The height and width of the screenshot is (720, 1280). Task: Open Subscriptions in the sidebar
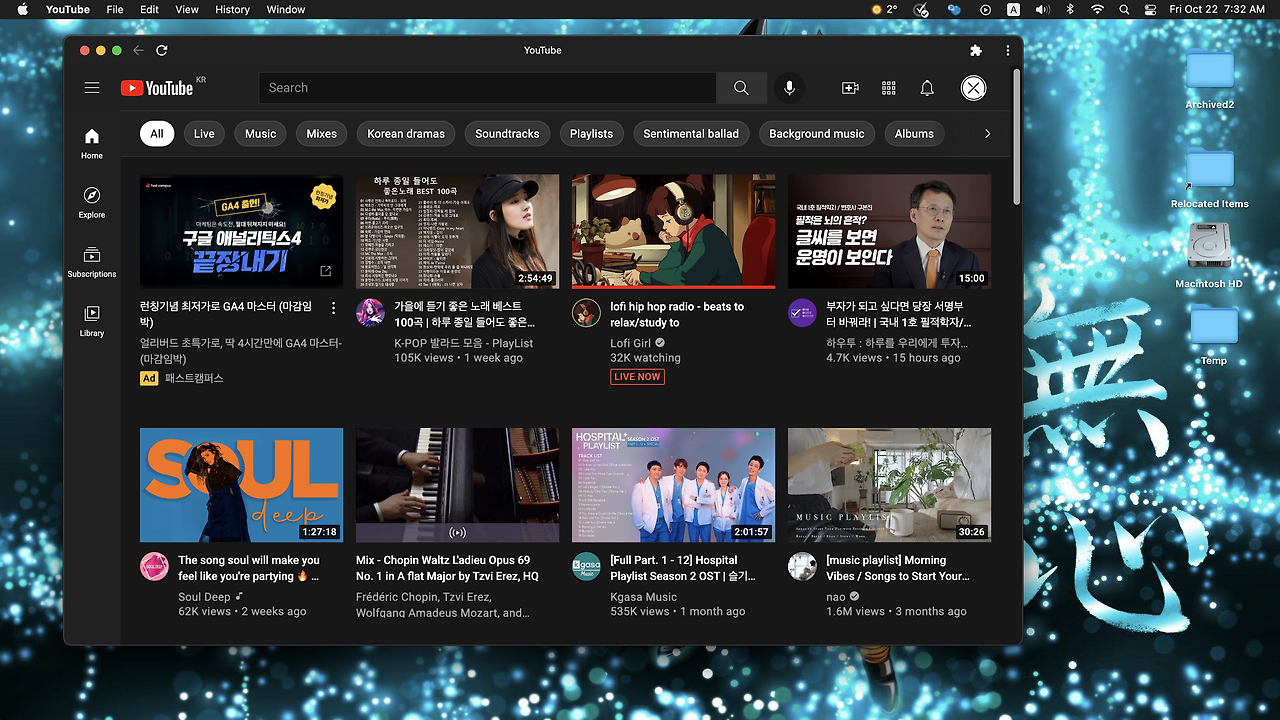coord(92,261)
